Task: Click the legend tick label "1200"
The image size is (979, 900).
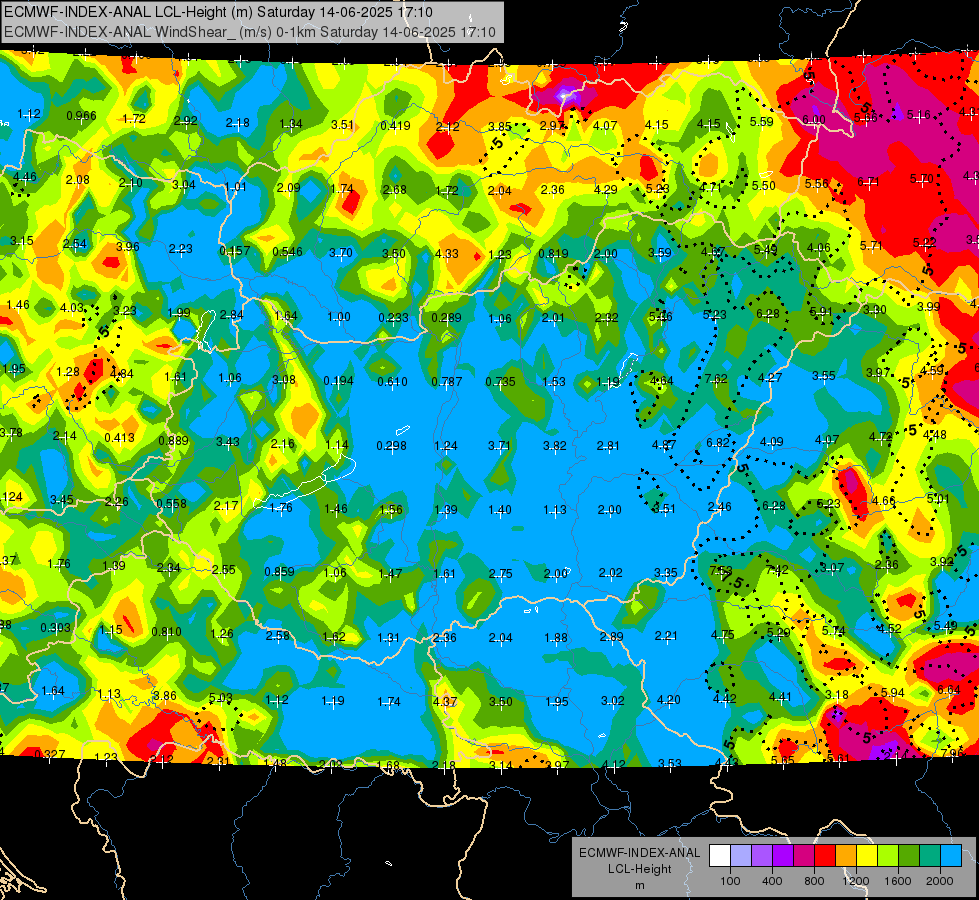Action: click(855, 881)
